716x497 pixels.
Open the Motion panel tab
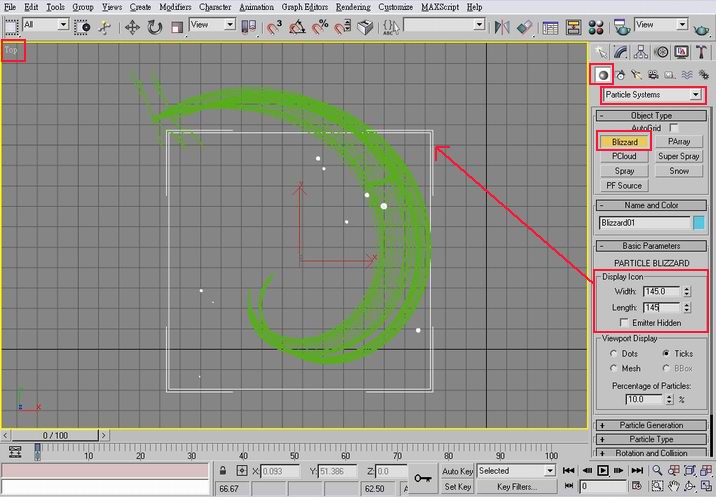661,52
